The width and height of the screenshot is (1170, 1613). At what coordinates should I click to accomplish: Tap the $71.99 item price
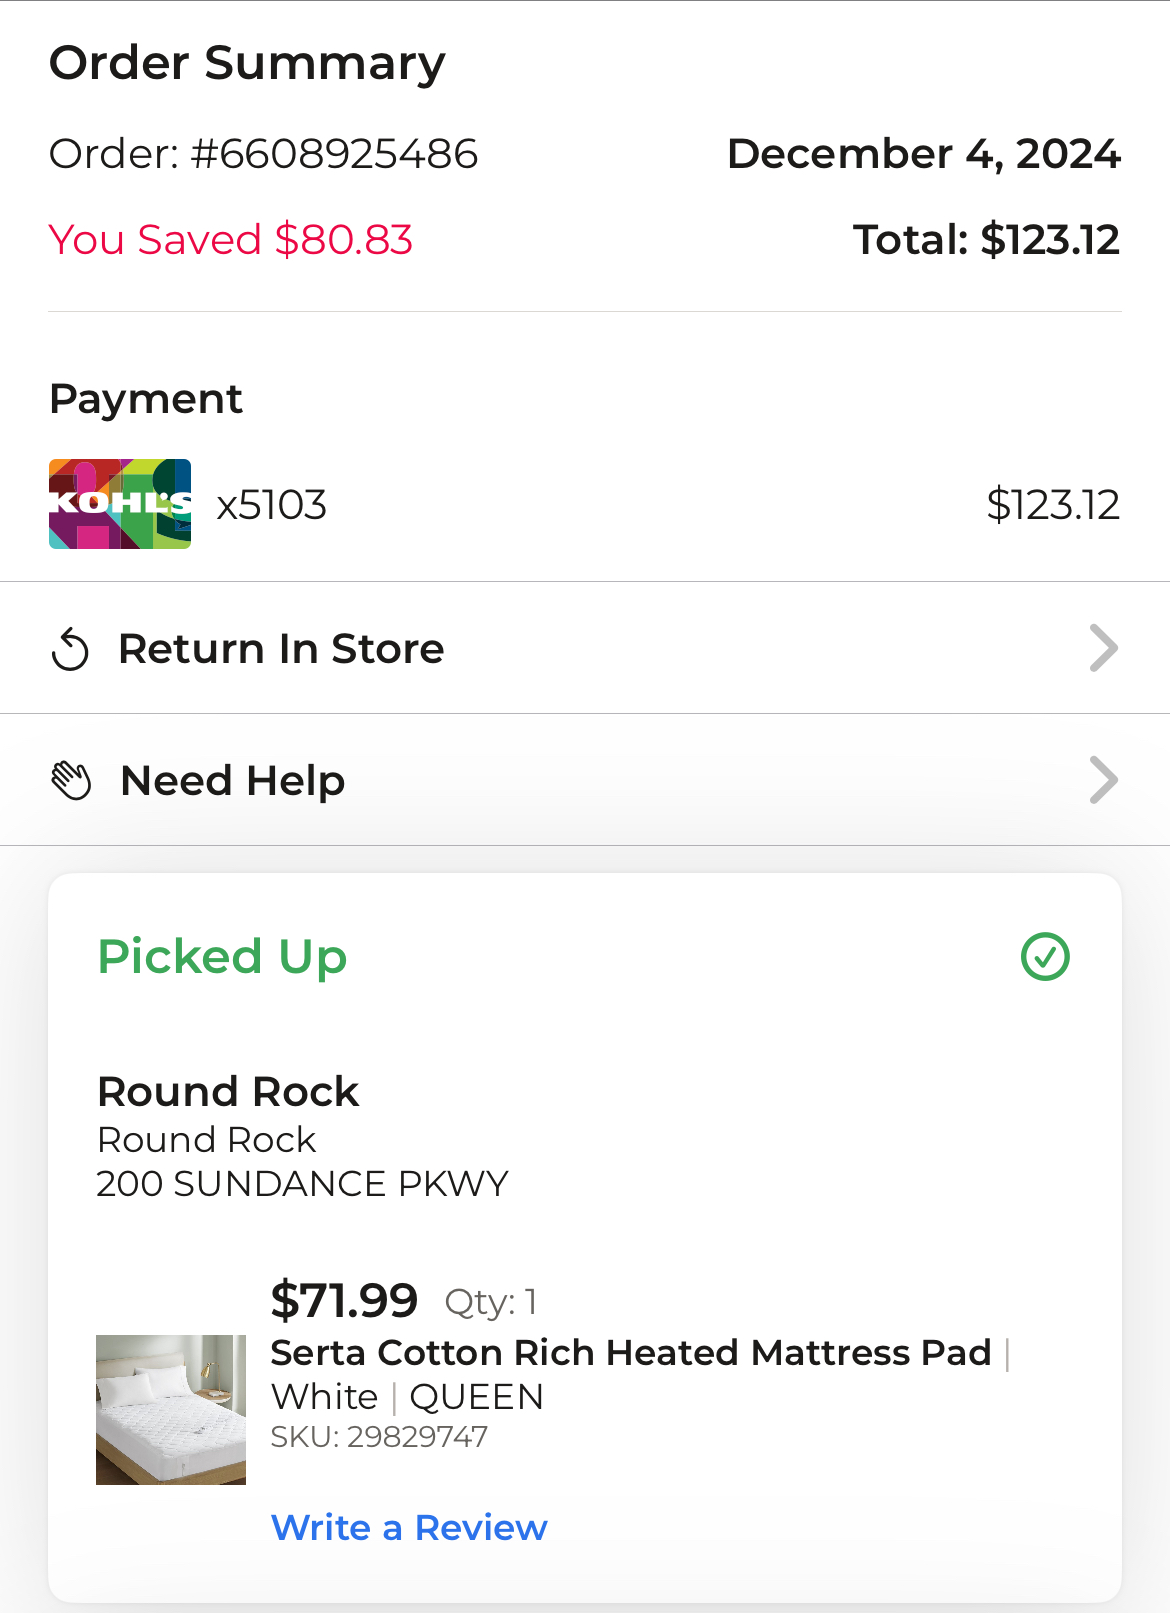click(344, 1301)
